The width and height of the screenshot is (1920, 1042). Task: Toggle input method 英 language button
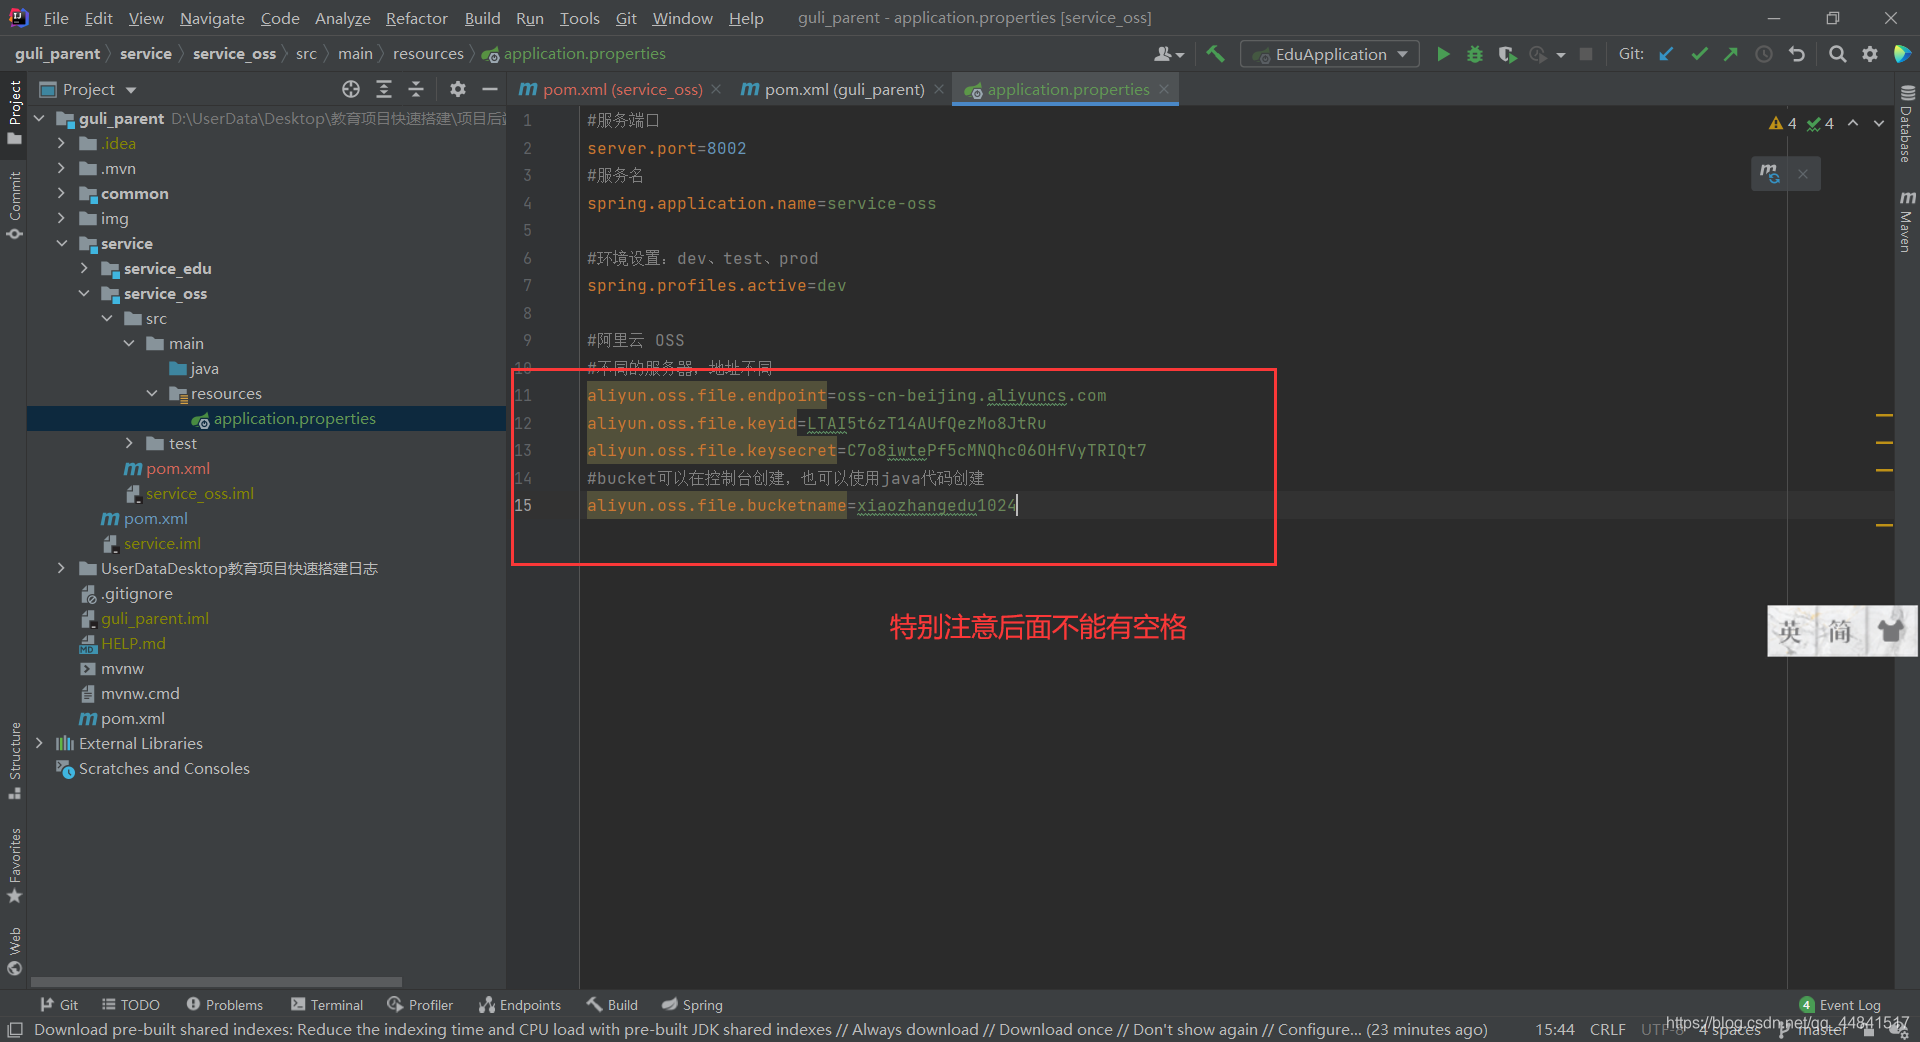(1791, 631)
